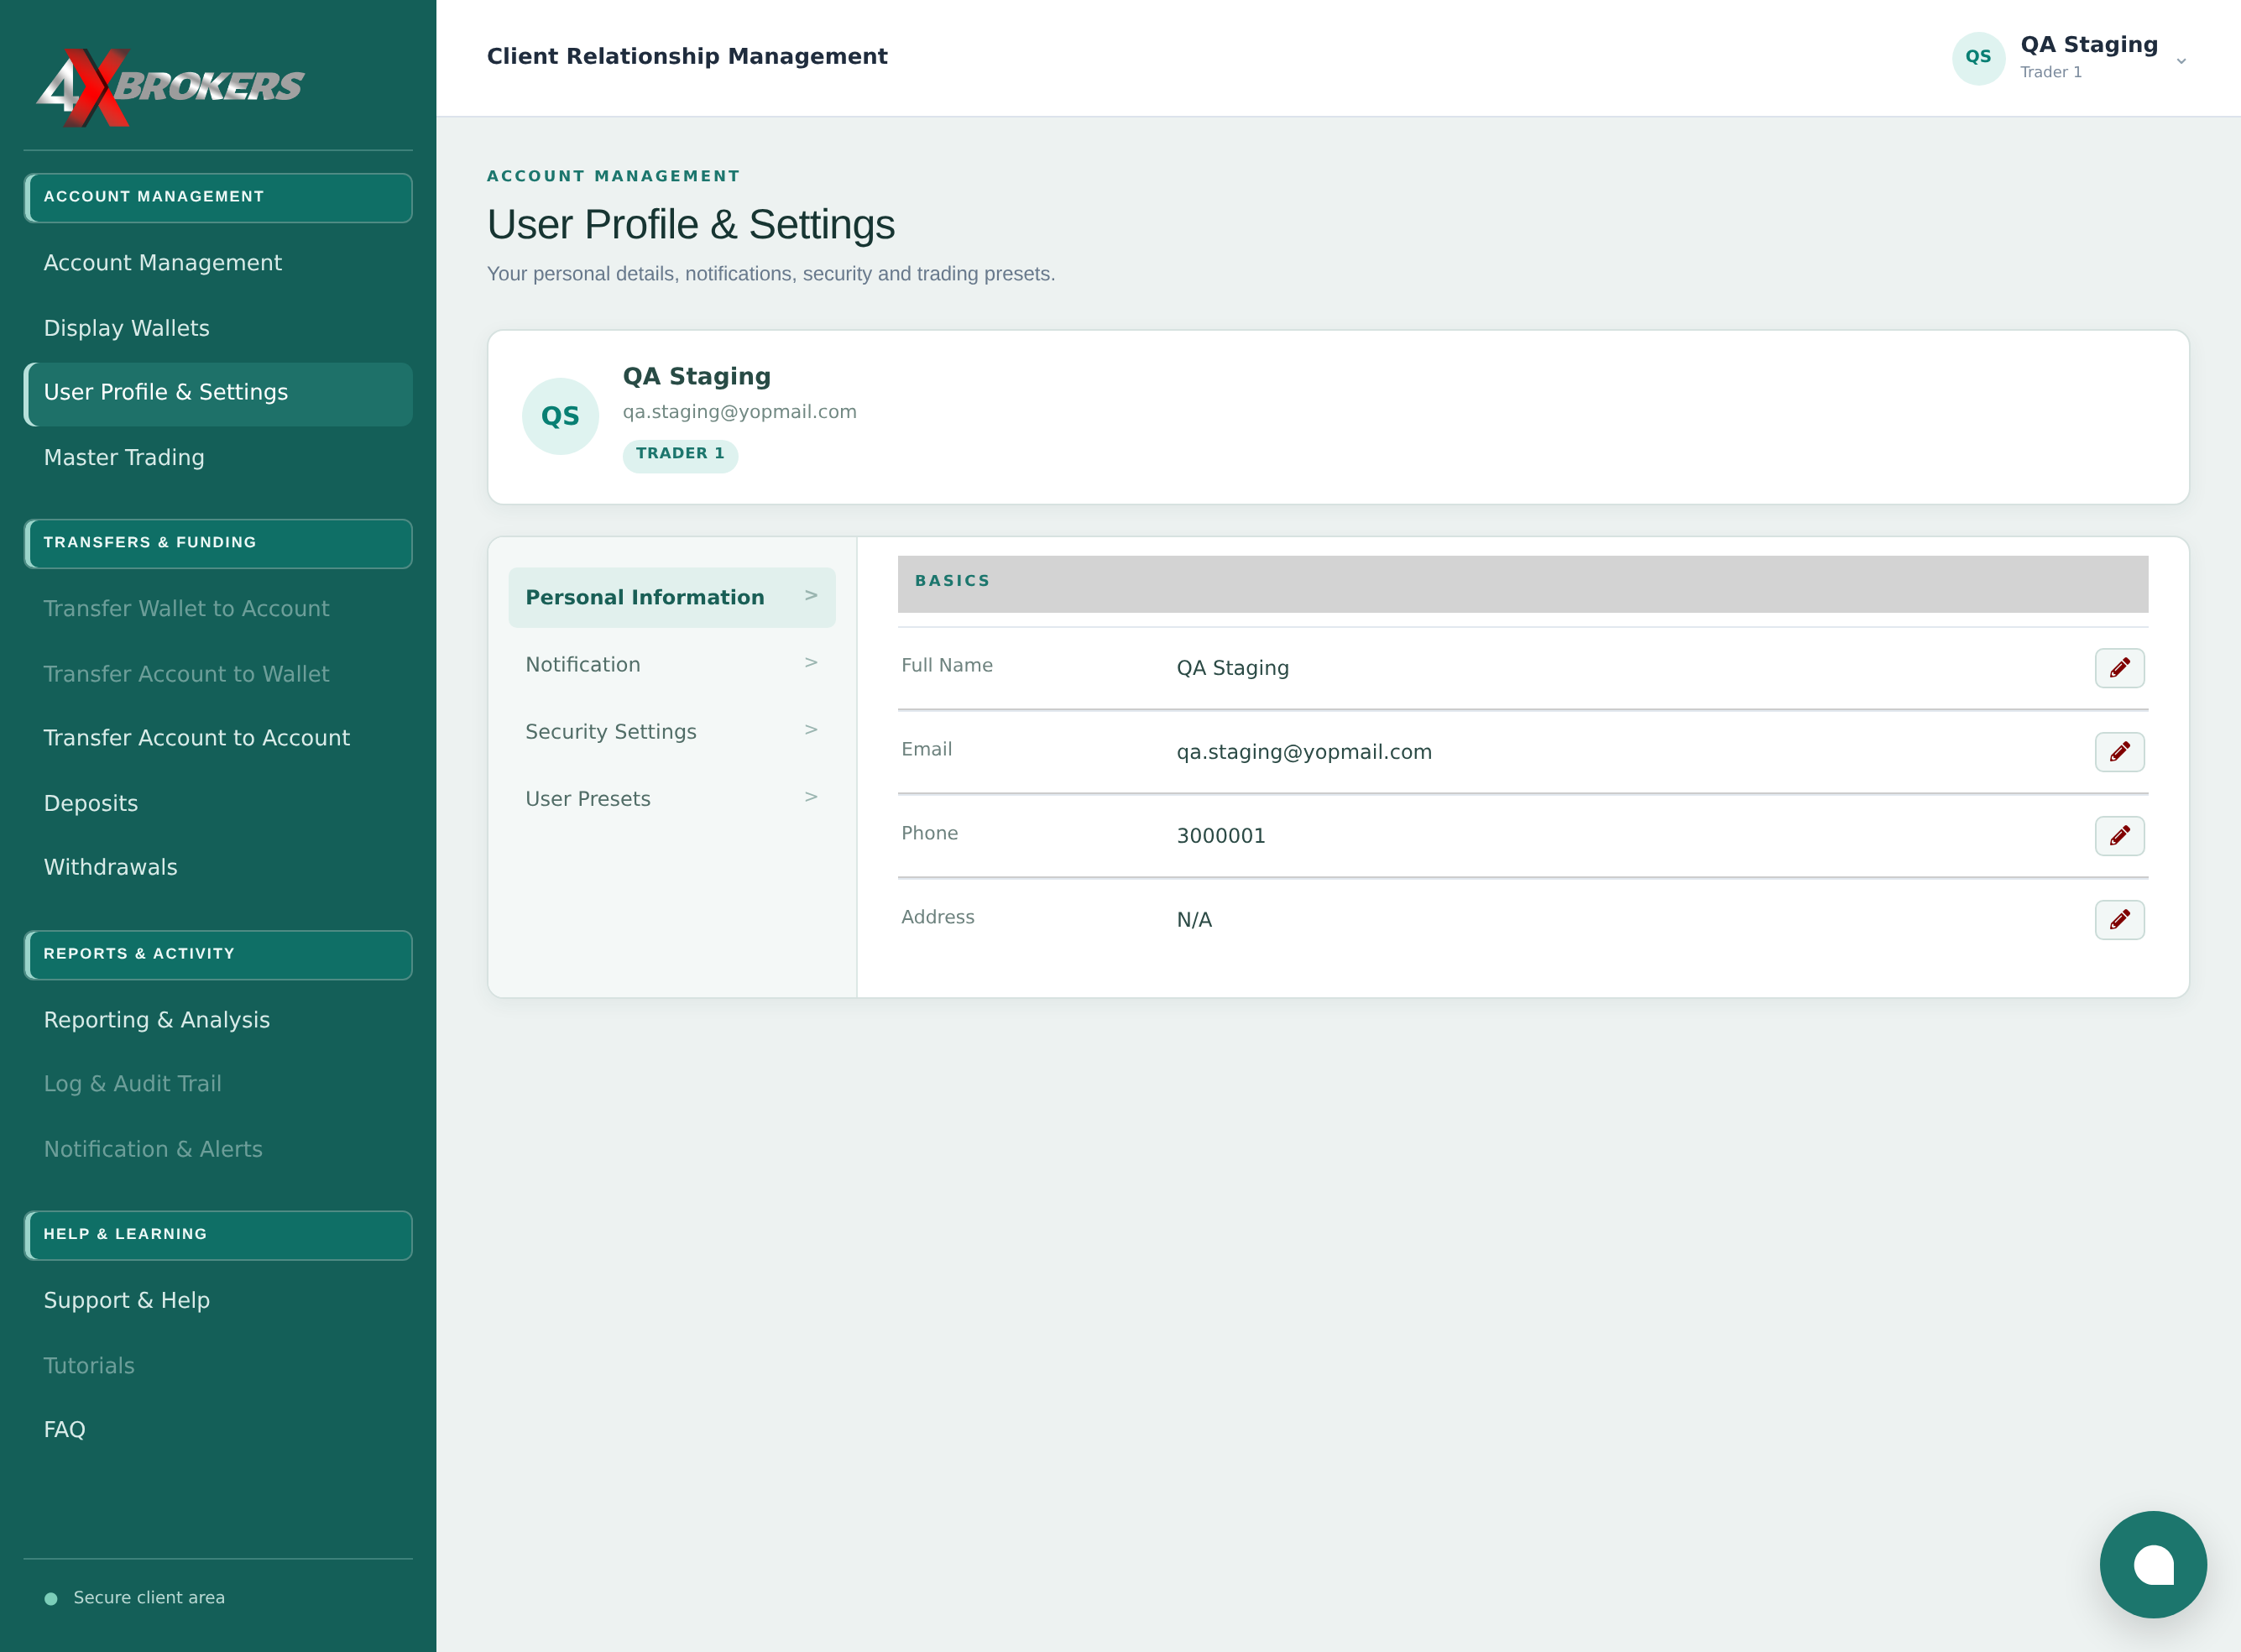The width and height of the screenshot is (2241, 1652).
Task: Open the chat bubble widget
Action: 2152,1564
